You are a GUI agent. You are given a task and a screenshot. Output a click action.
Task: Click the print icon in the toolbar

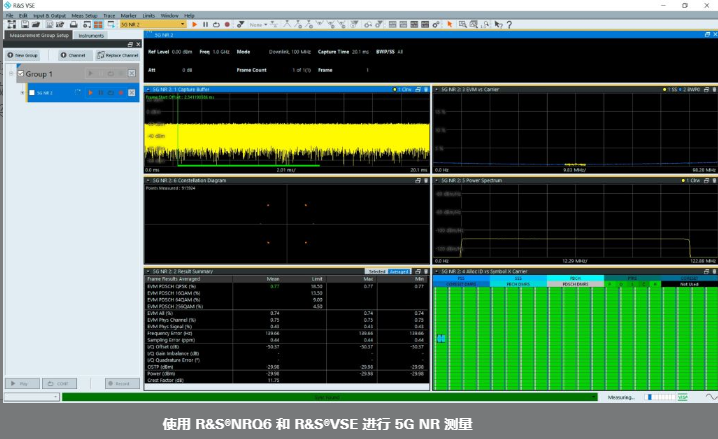pos(73,24)
